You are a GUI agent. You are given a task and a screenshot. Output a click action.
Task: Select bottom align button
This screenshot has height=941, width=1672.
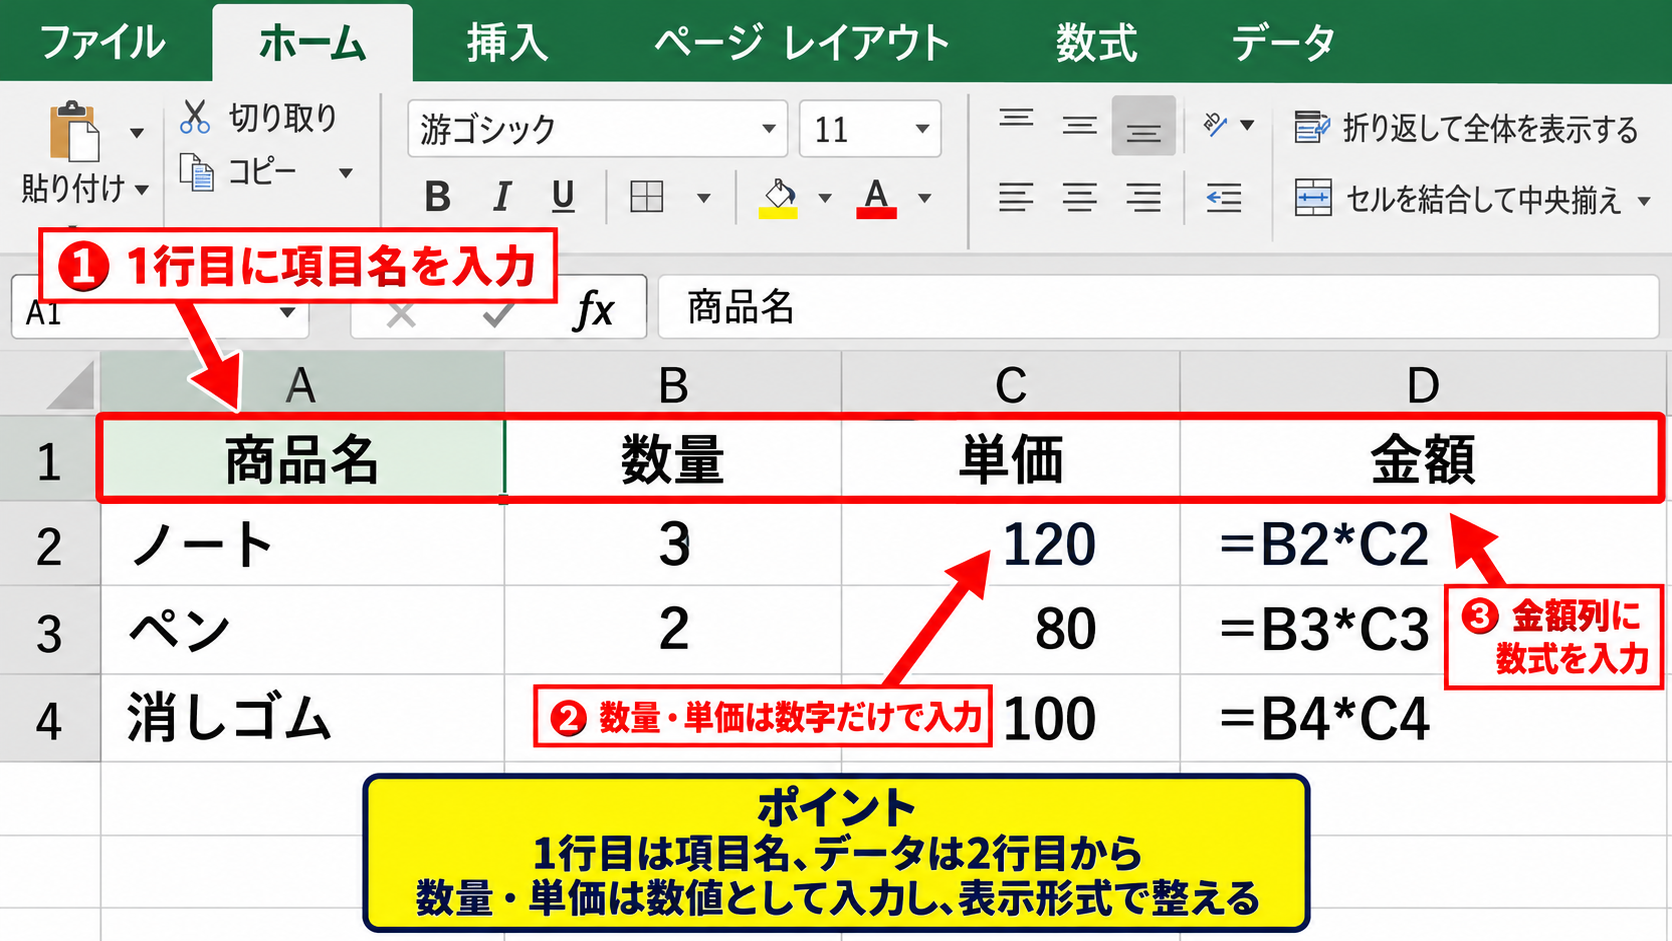tap(1143, 126)
